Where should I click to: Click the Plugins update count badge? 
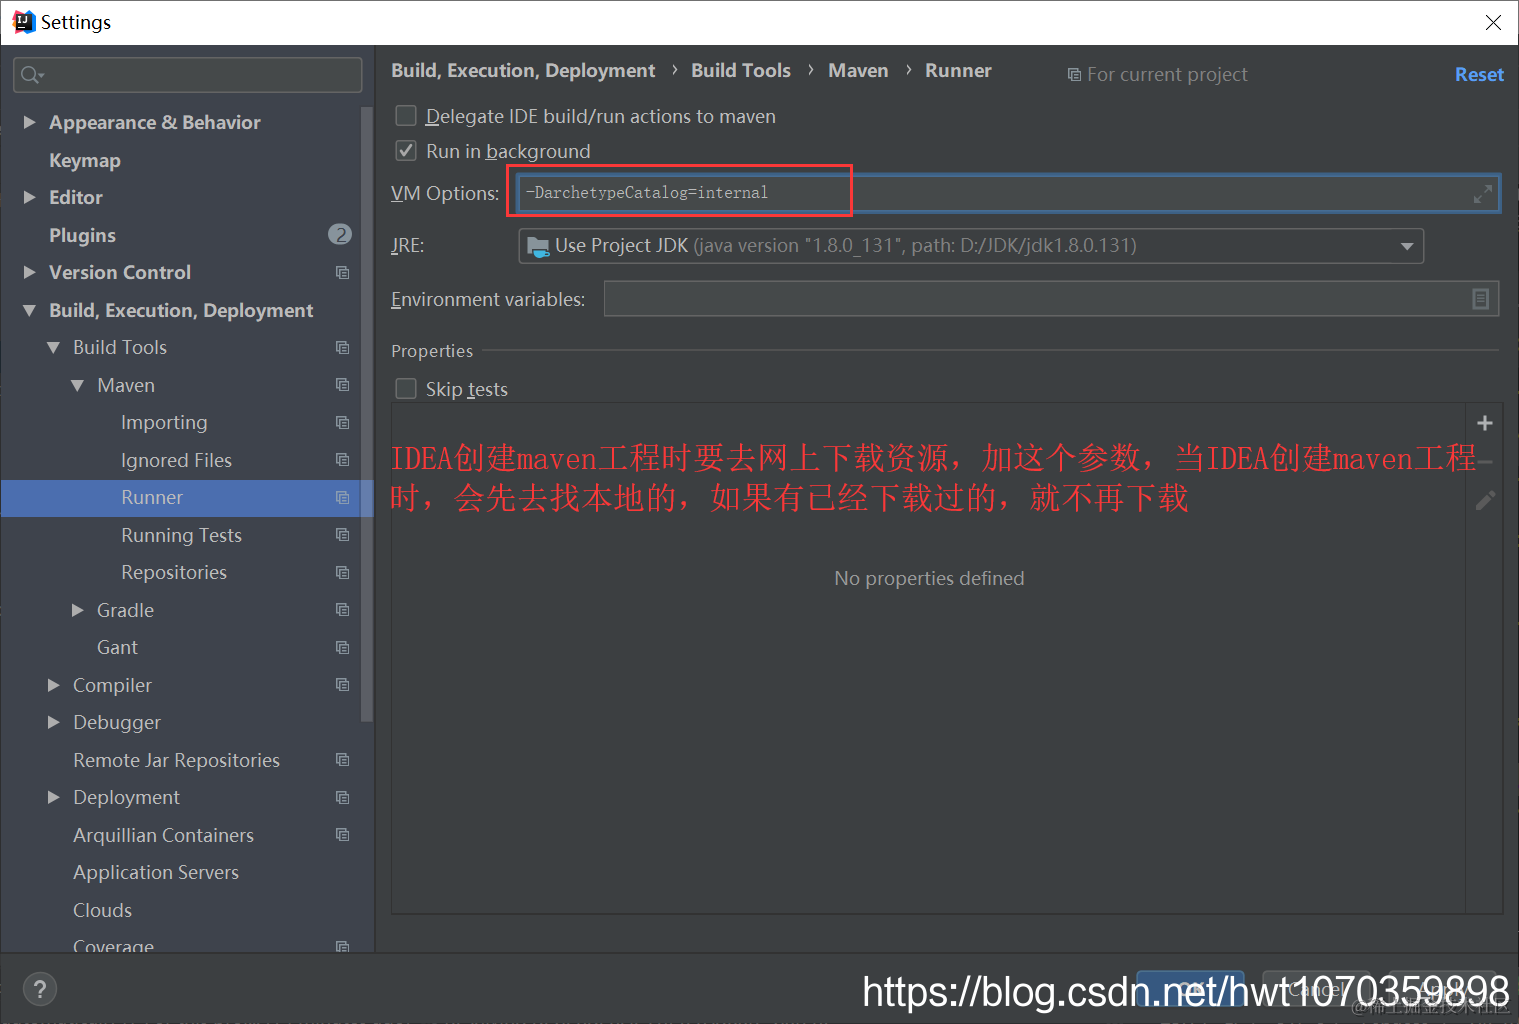[x=340, y=234]
